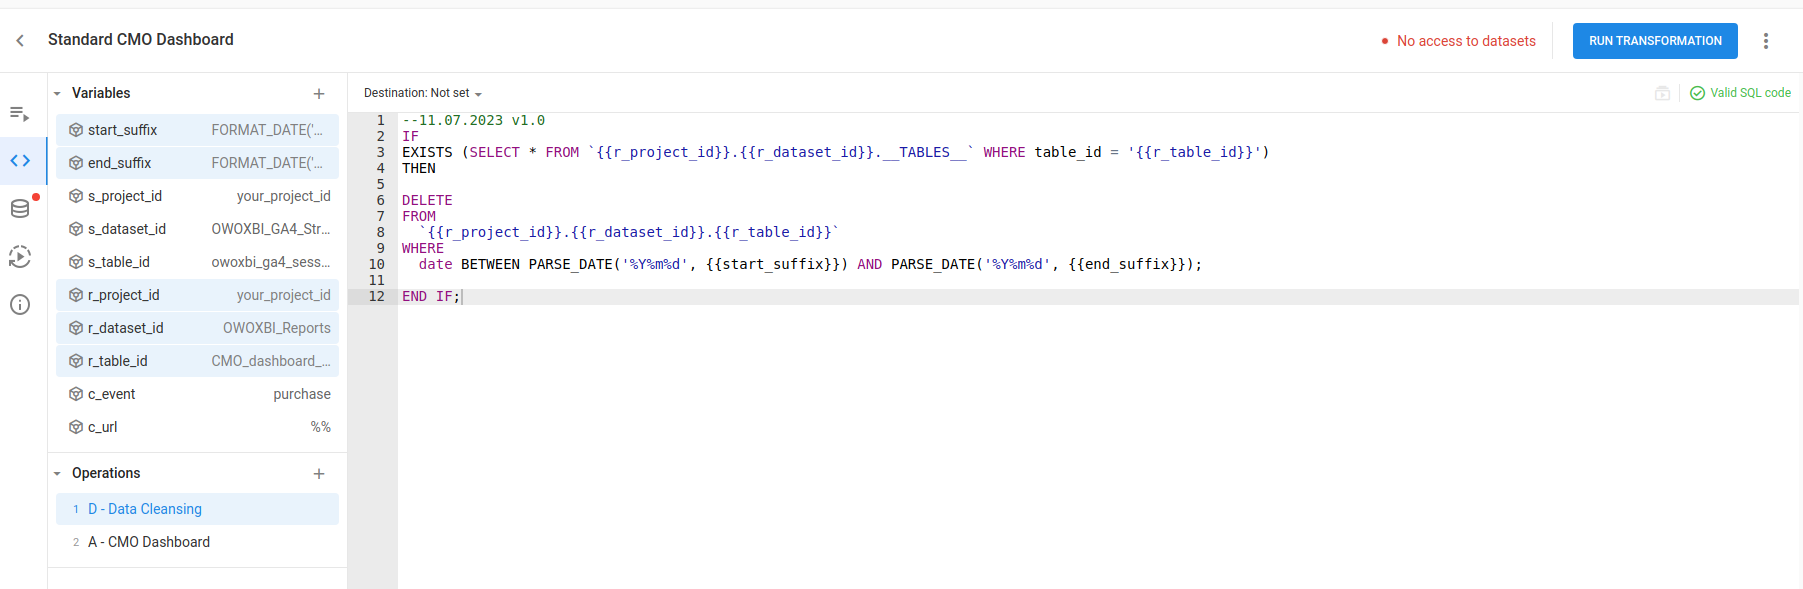Collapse the Variables section
Screen dimensions: 1803x589
click(58, 94)
